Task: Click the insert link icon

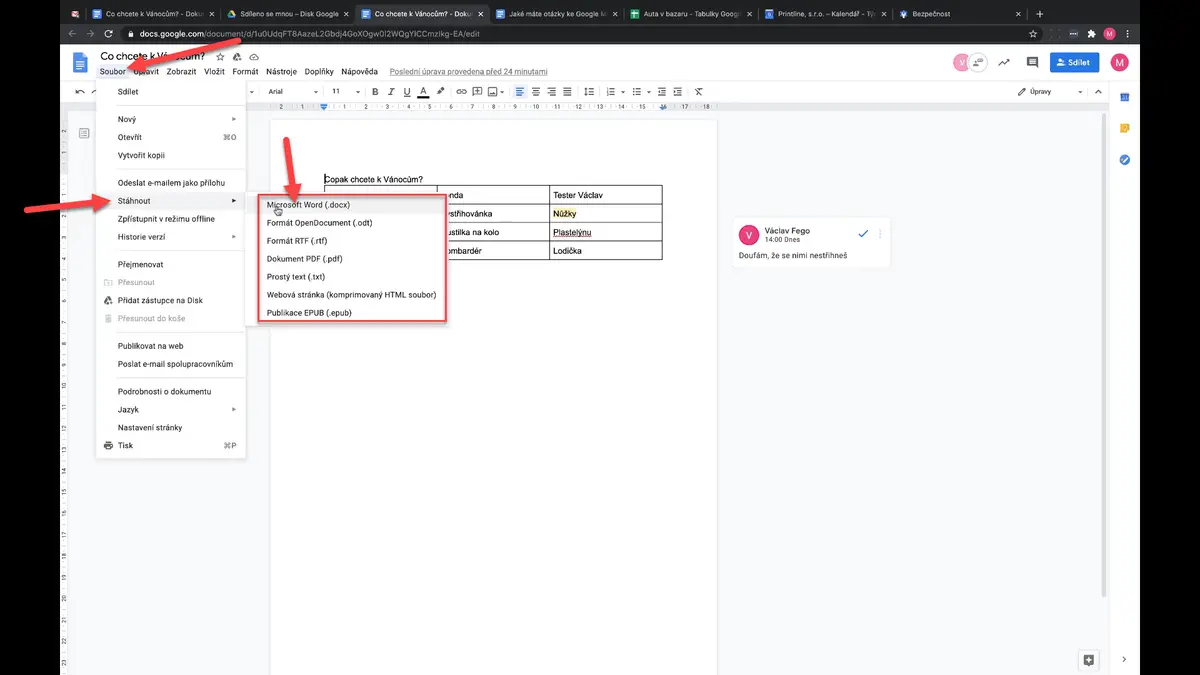Action: [461, 91]
